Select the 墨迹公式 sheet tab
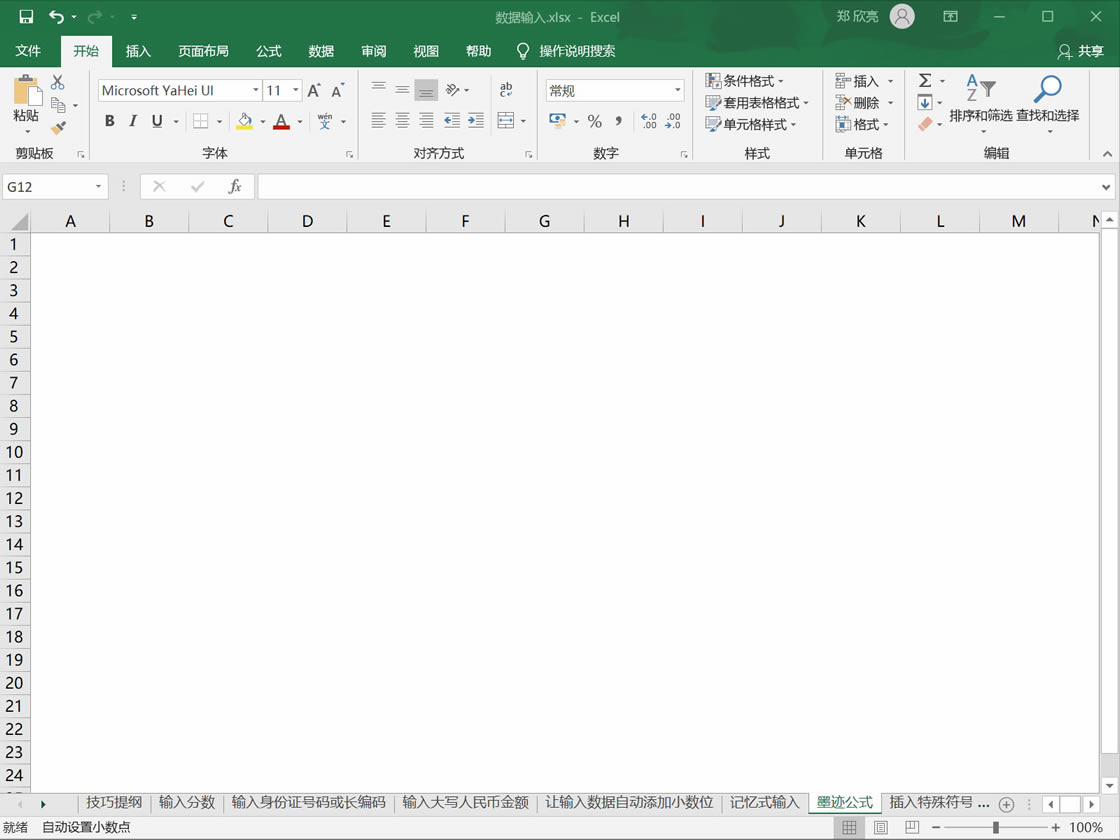Screen dimensions: 1120x840 (x=844, y=803)
